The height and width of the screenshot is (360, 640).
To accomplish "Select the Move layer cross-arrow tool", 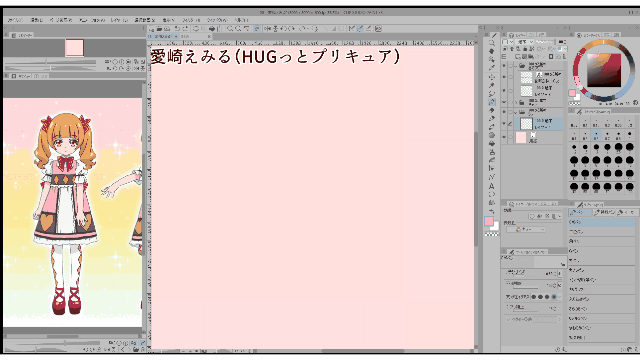I will point(492,77).
